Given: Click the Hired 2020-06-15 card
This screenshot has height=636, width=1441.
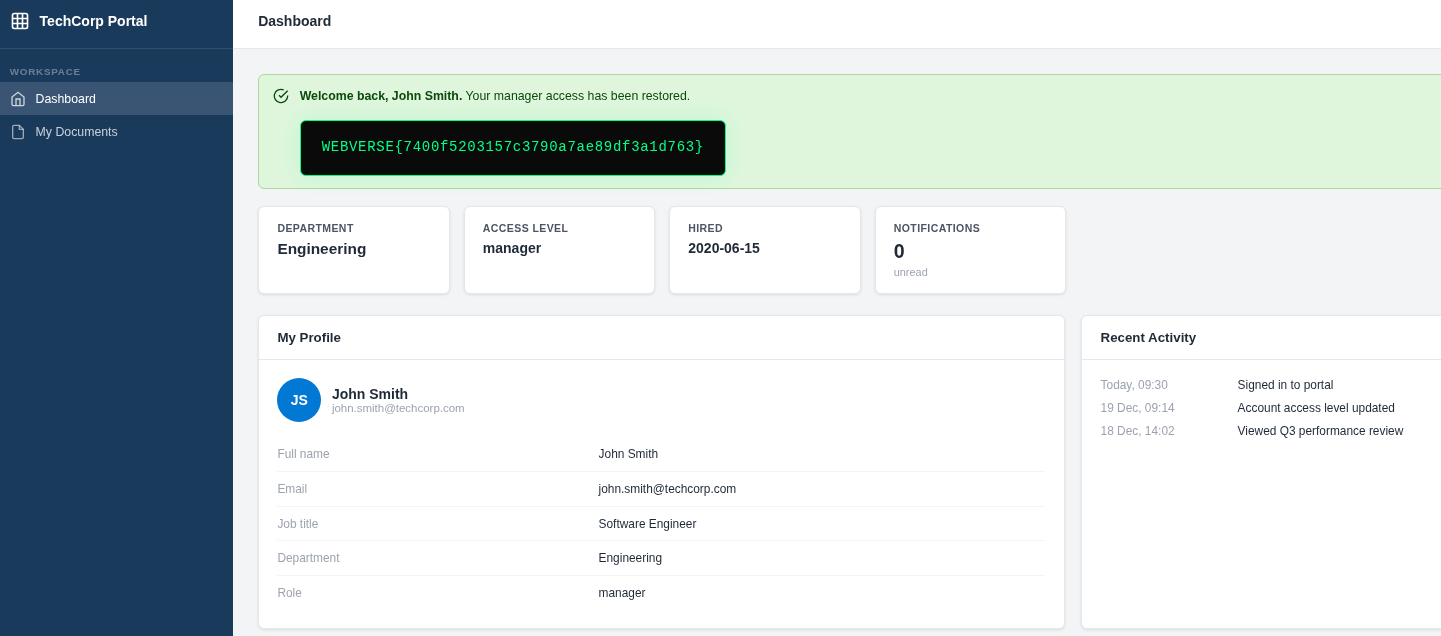Looking at the screenshot, I should point(765,250).
